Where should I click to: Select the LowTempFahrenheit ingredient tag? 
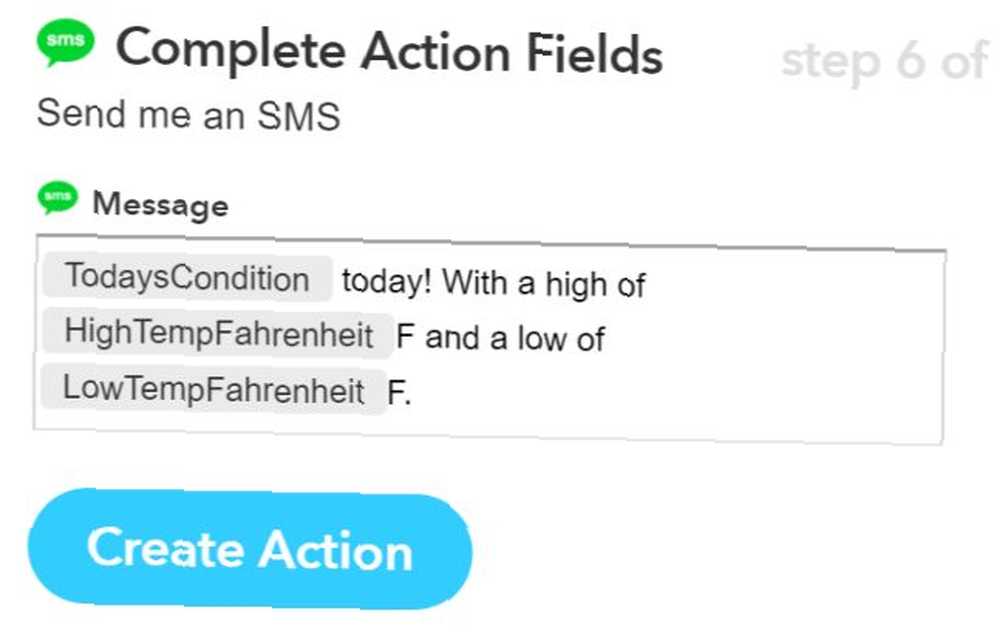pyautogui.click(x=214, y=389)
